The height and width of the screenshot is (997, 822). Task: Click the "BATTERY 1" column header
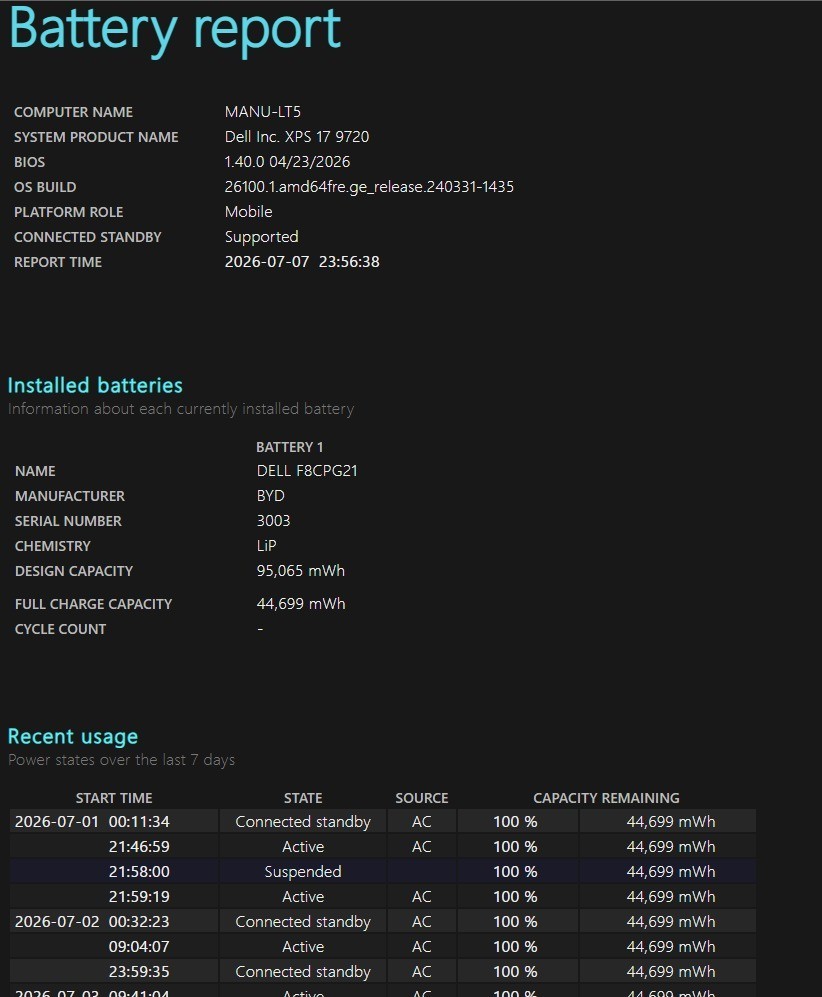click(289, 447)
